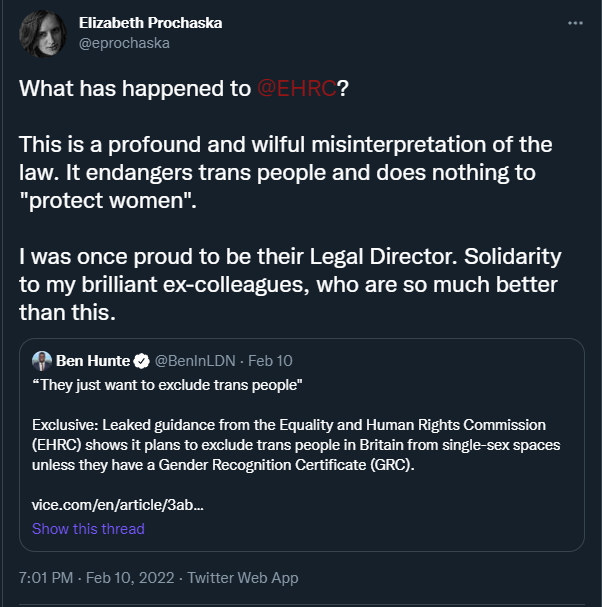Click the Twitter Web App source label
Viewport: 602px width, 607px height.
[x=243, y=578]
